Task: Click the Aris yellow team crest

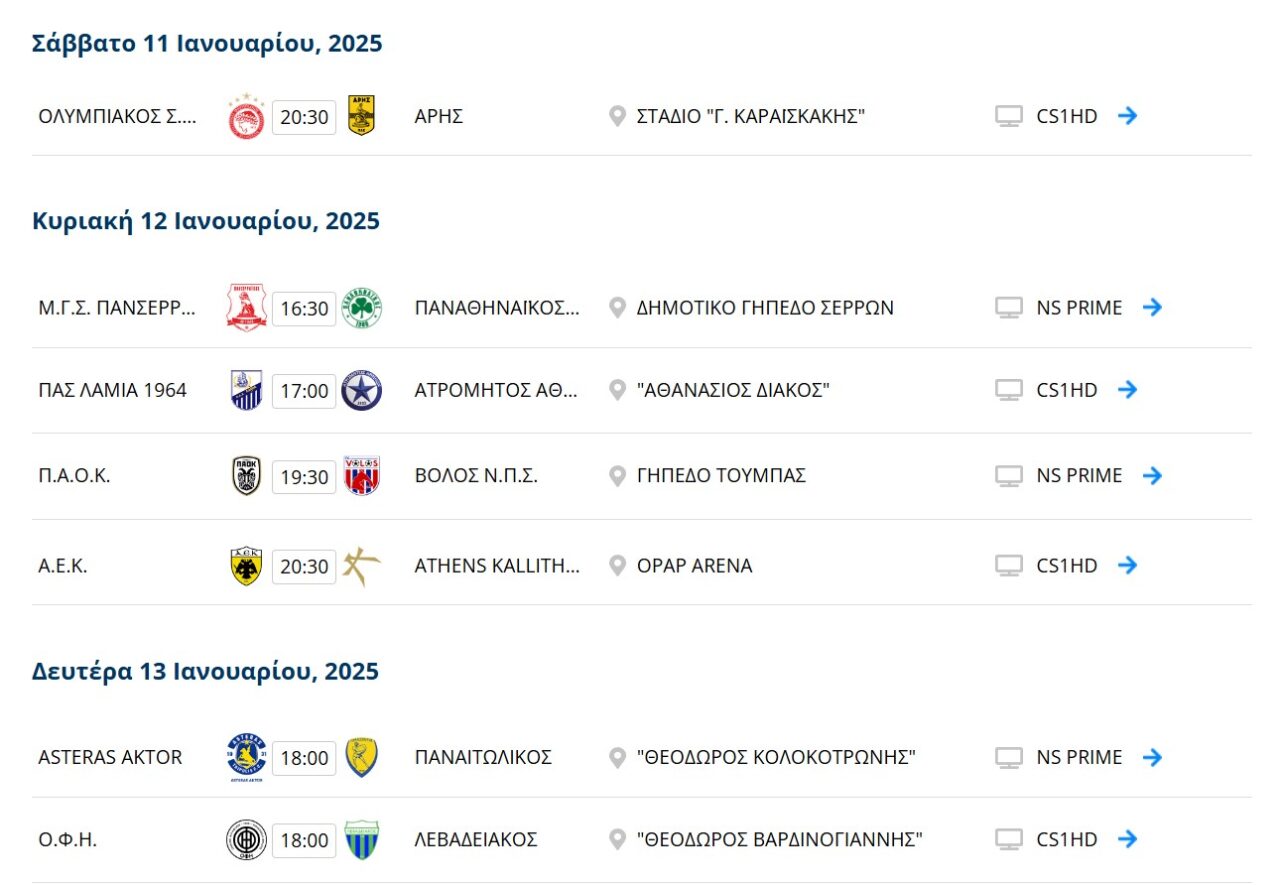Action: [x=361, y=115]
